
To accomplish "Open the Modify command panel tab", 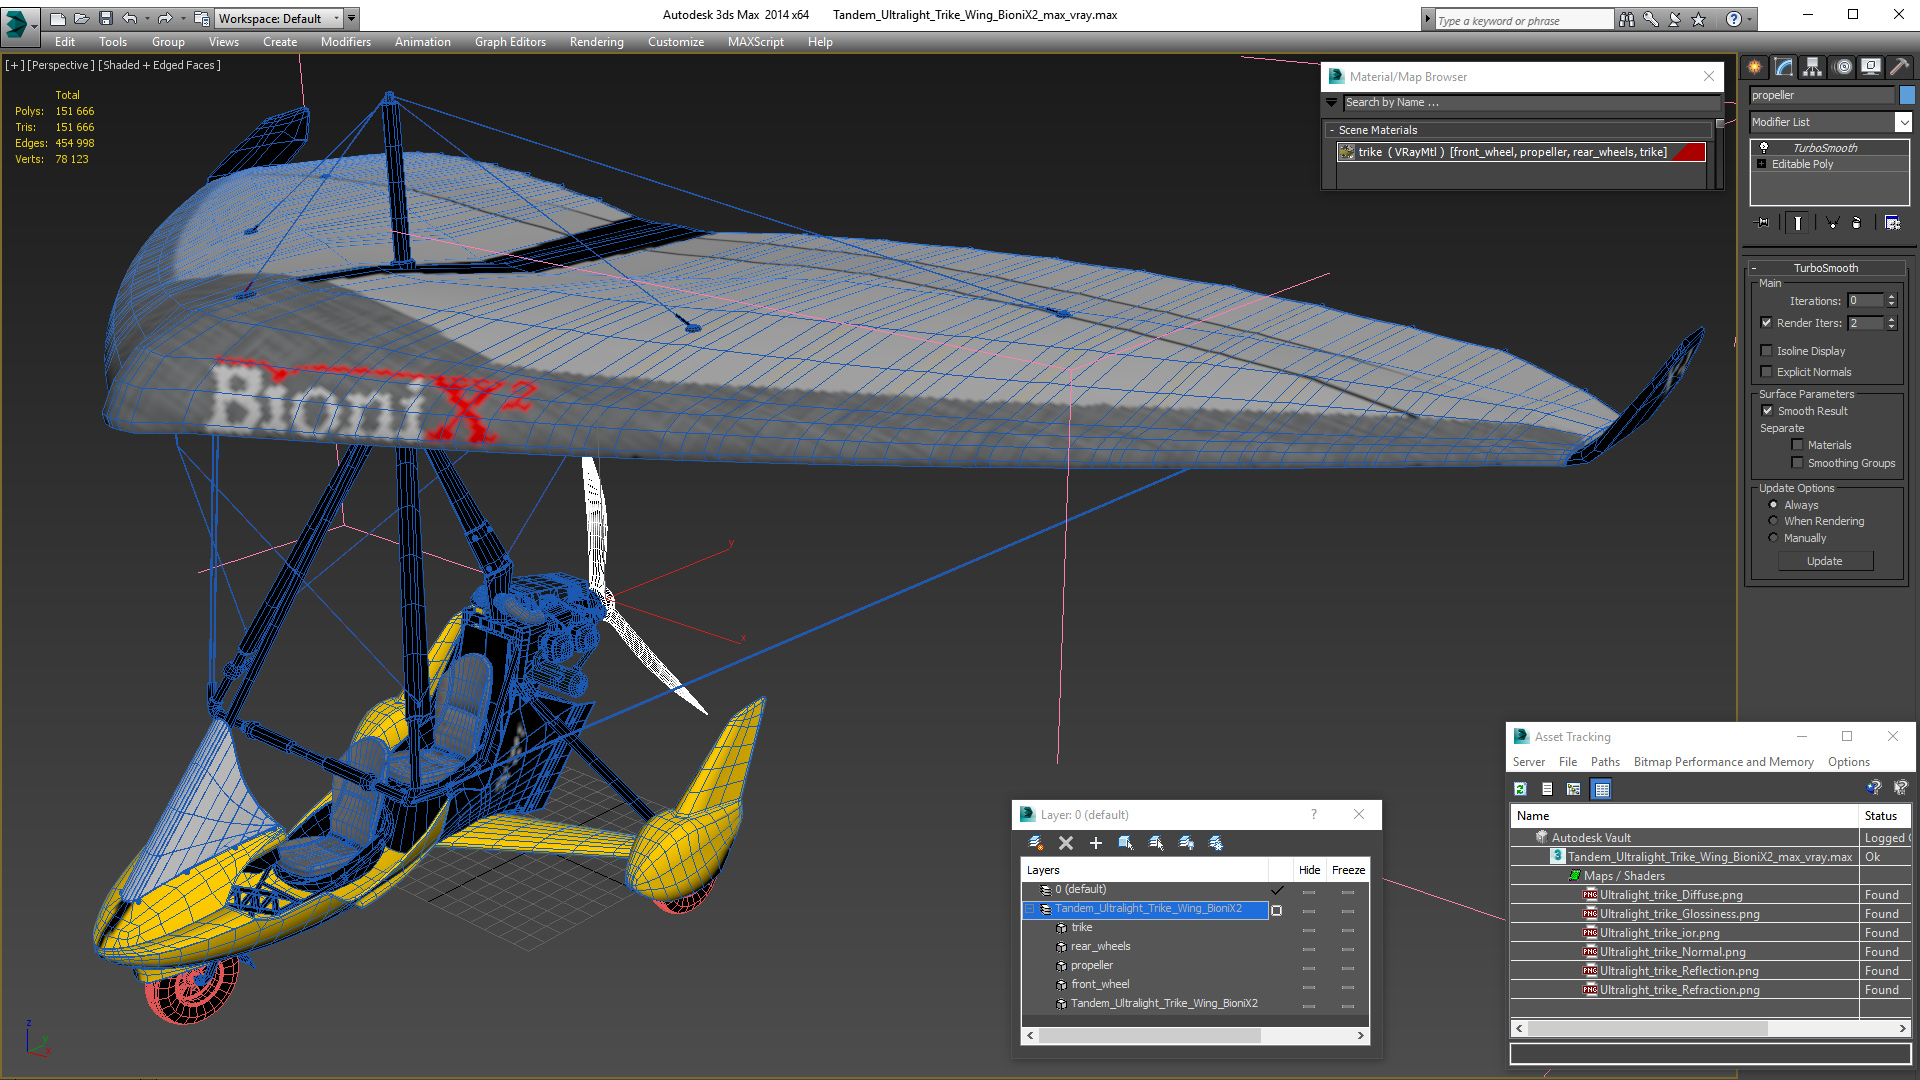I will tap(1784, 67).
